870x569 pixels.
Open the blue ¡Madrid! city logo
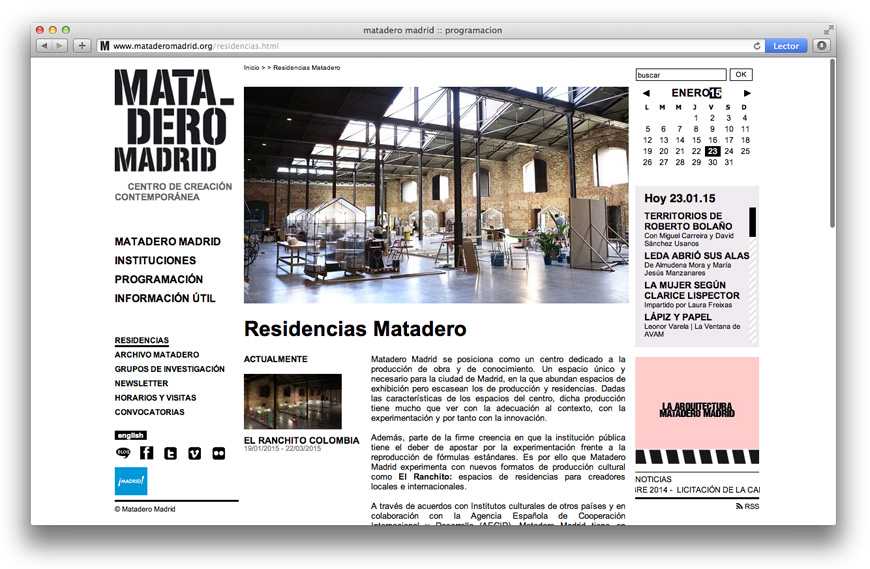pyautogui.click(x=131, y=481)
